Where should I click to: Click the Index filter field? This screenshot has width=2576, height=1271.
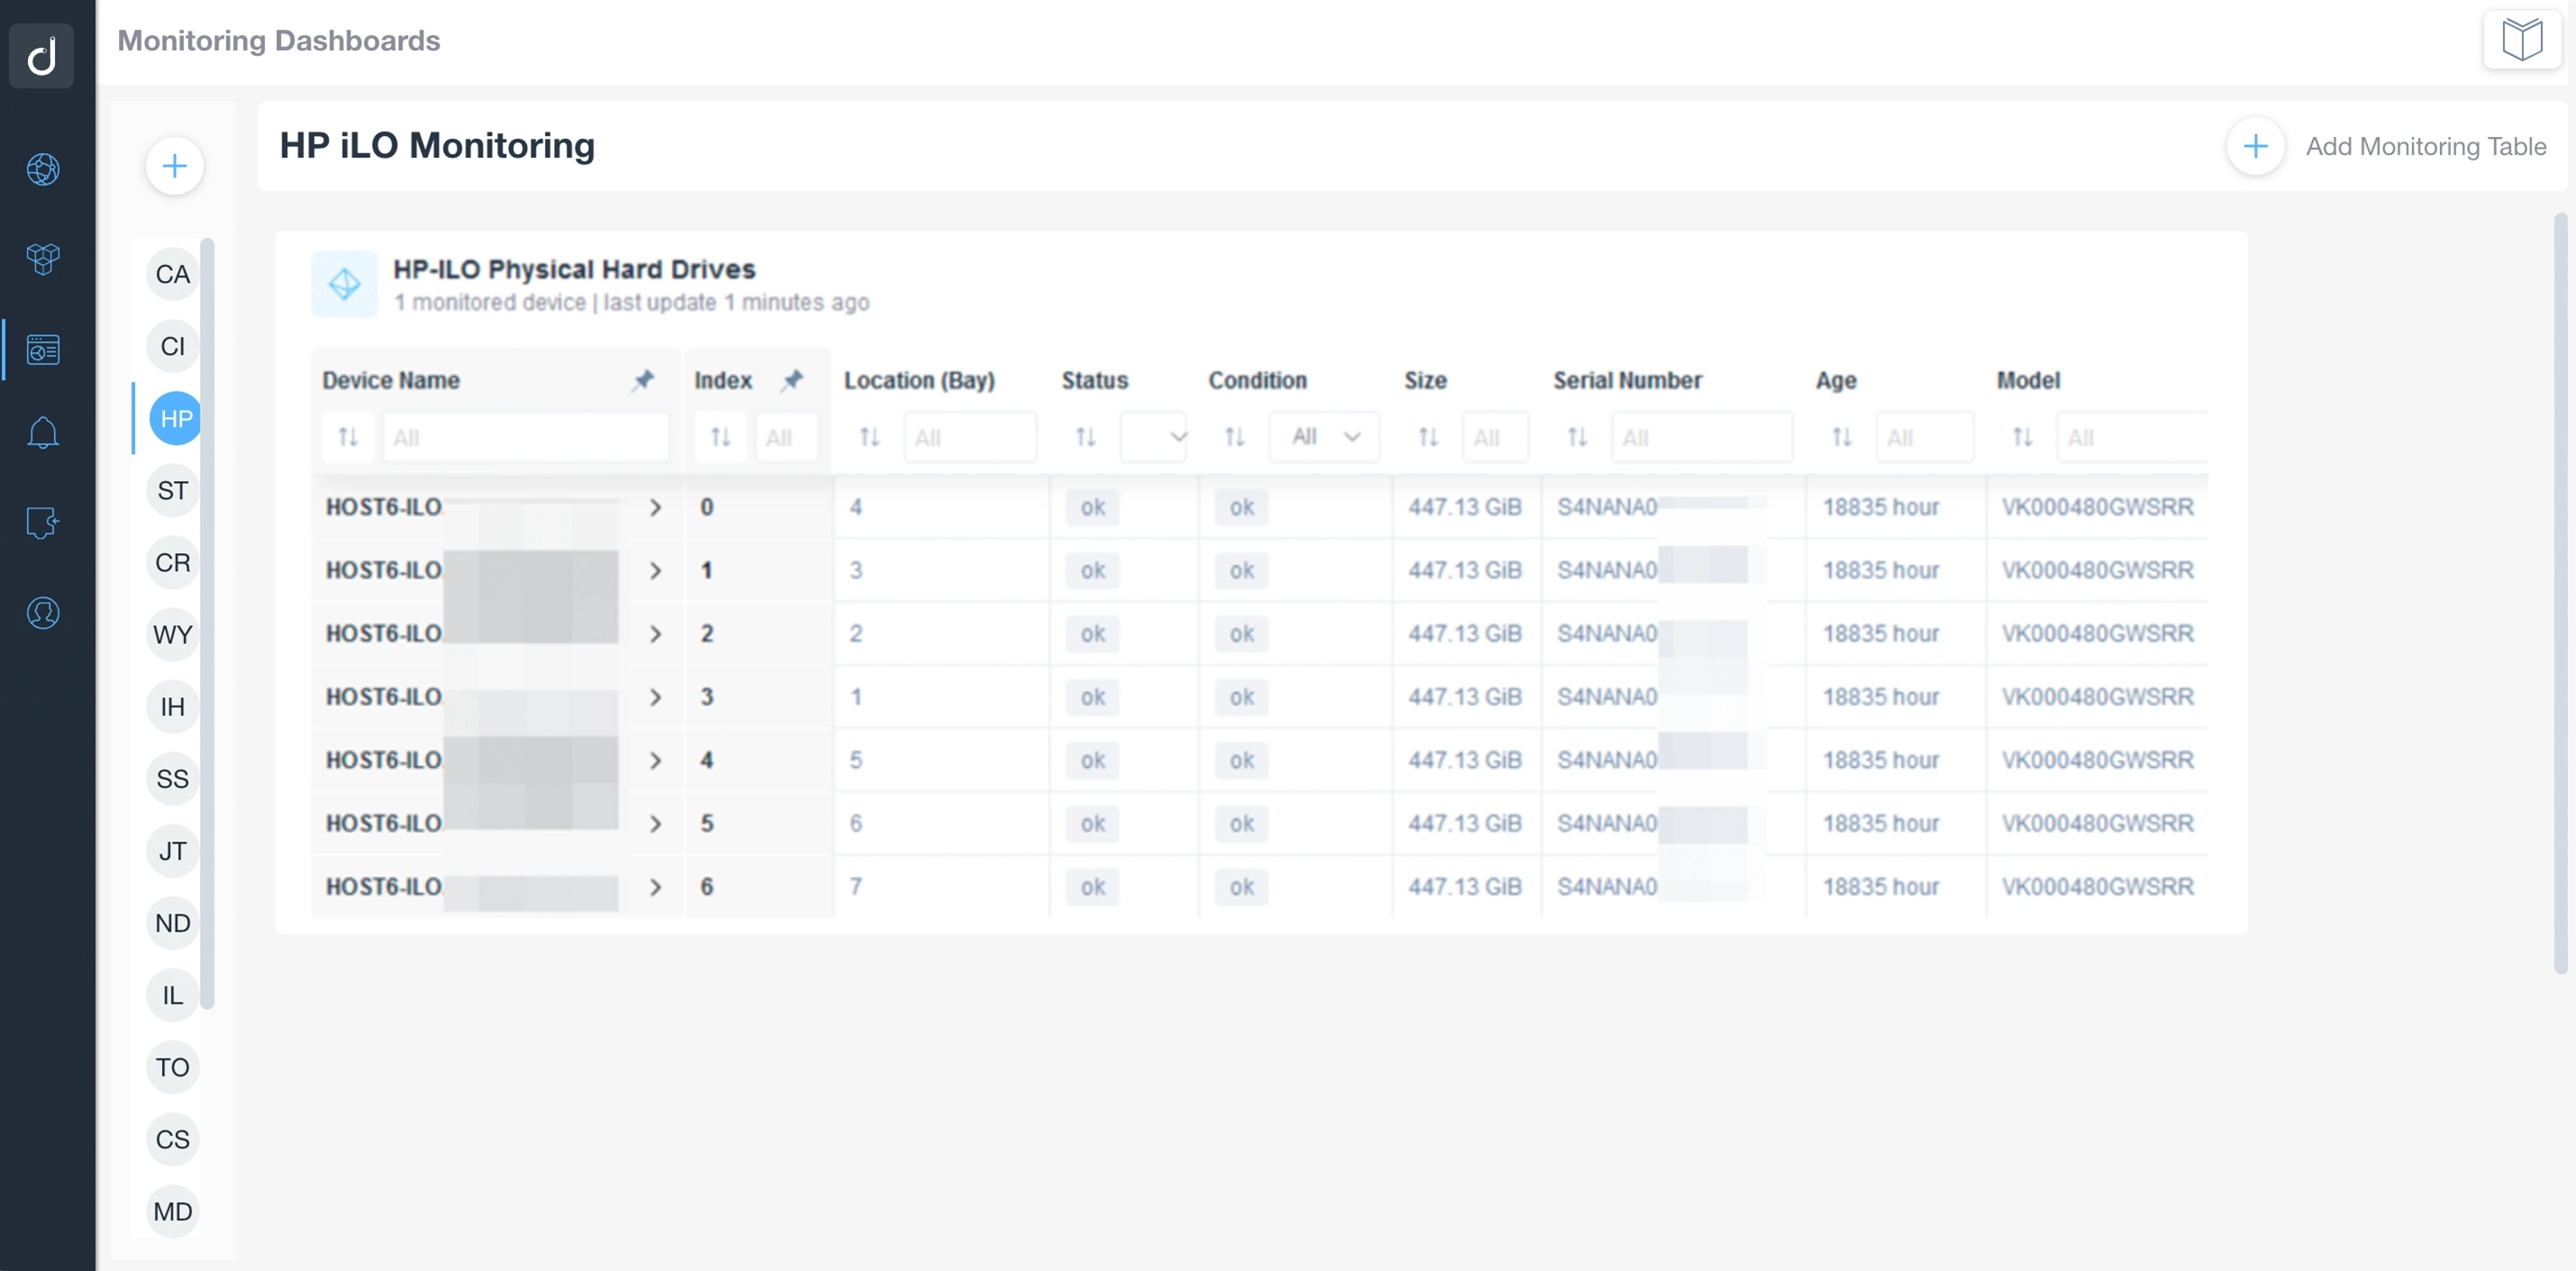pos(787,437)
